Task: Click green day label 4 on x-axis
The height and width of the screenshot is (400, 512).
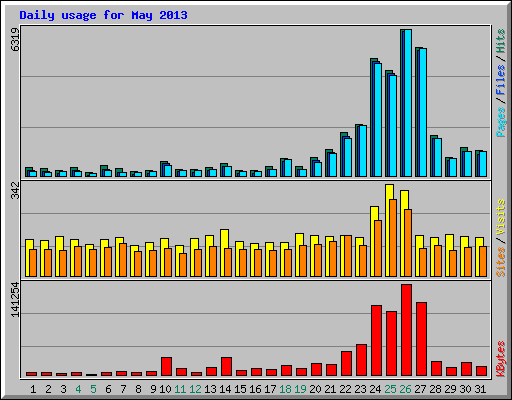Action: [78, 389]
